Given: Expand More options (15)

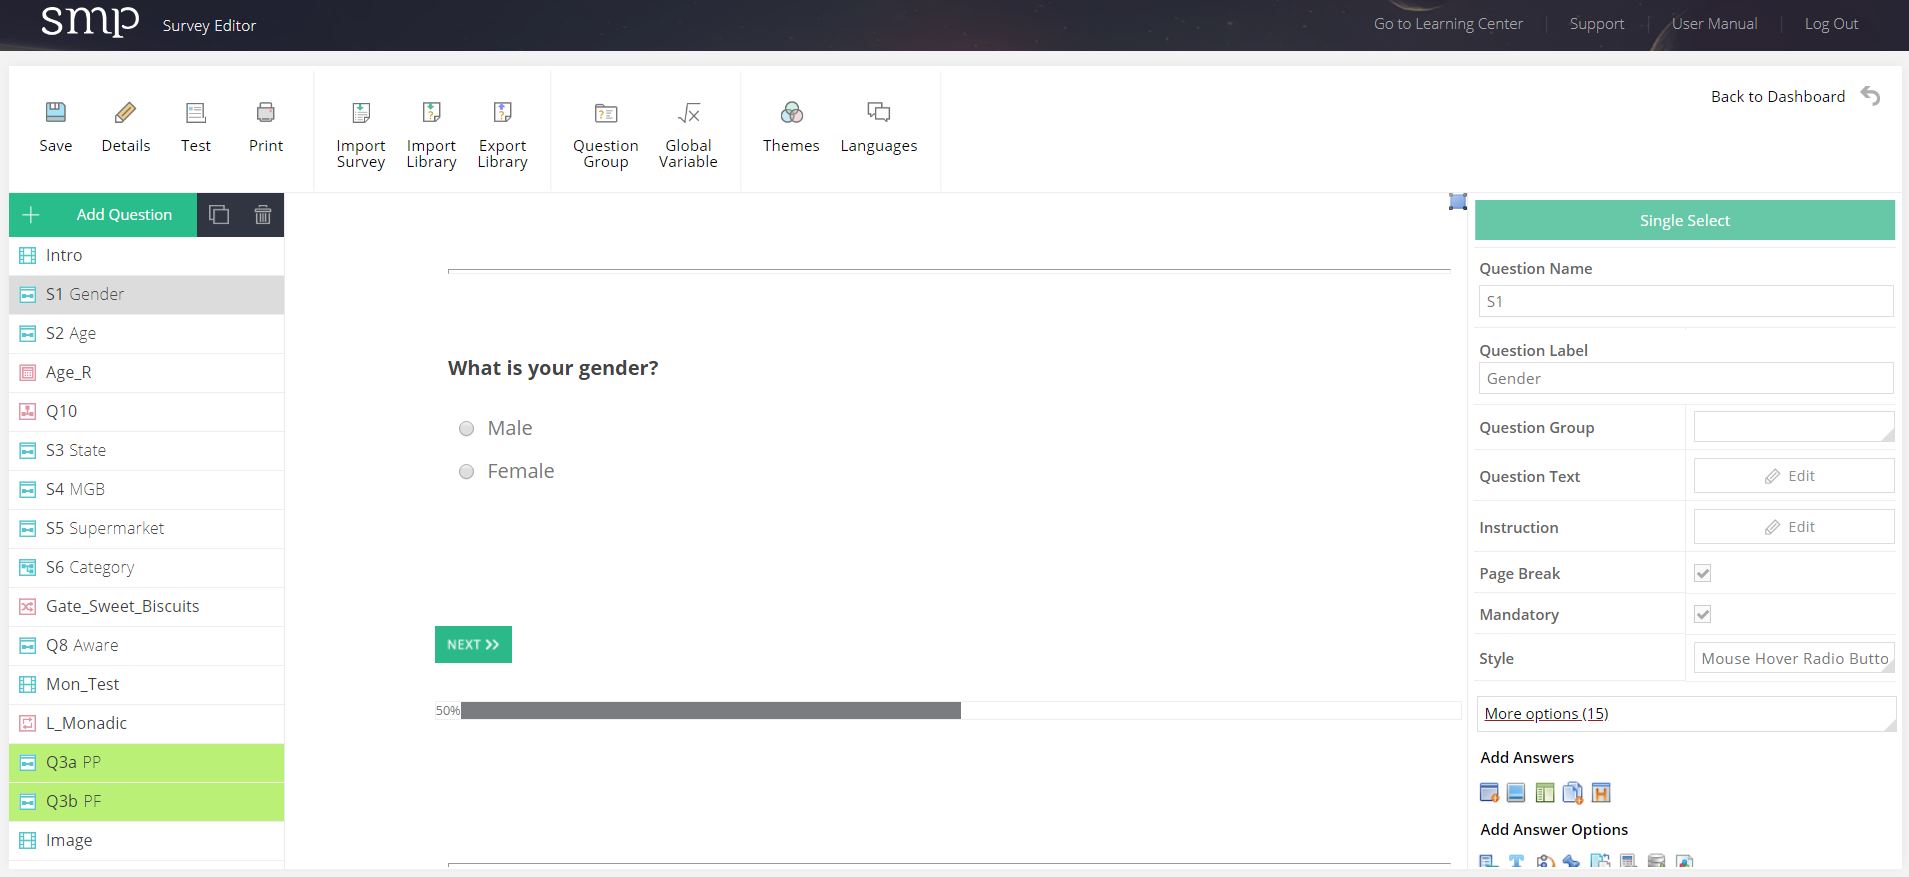Looking at the screenshot, I should [x=1546, y=713].
